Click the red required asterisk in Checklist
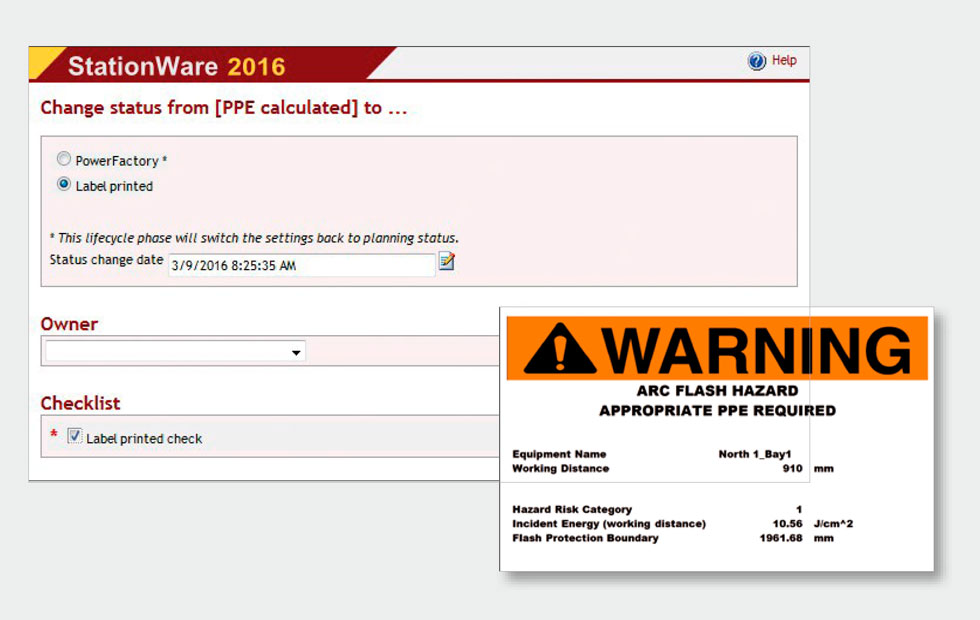The height and width of the screenshot is (620, 980). [54, 433]
